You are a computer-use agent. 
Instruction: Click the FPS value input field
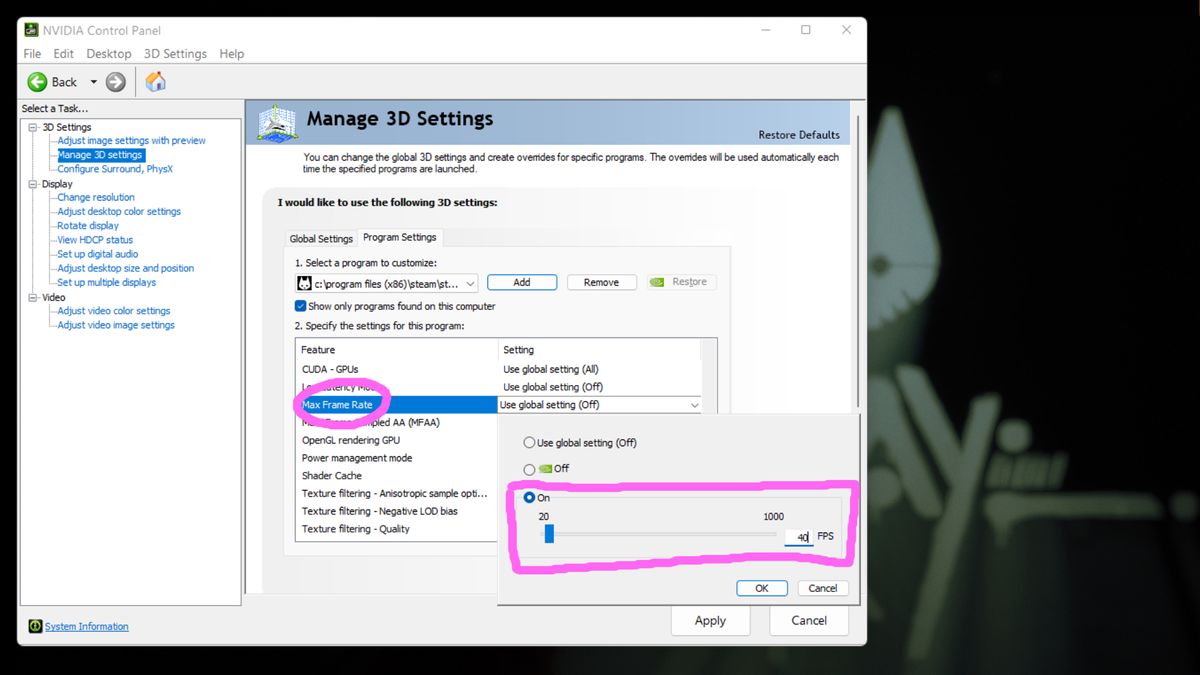[x=798, y=537]
